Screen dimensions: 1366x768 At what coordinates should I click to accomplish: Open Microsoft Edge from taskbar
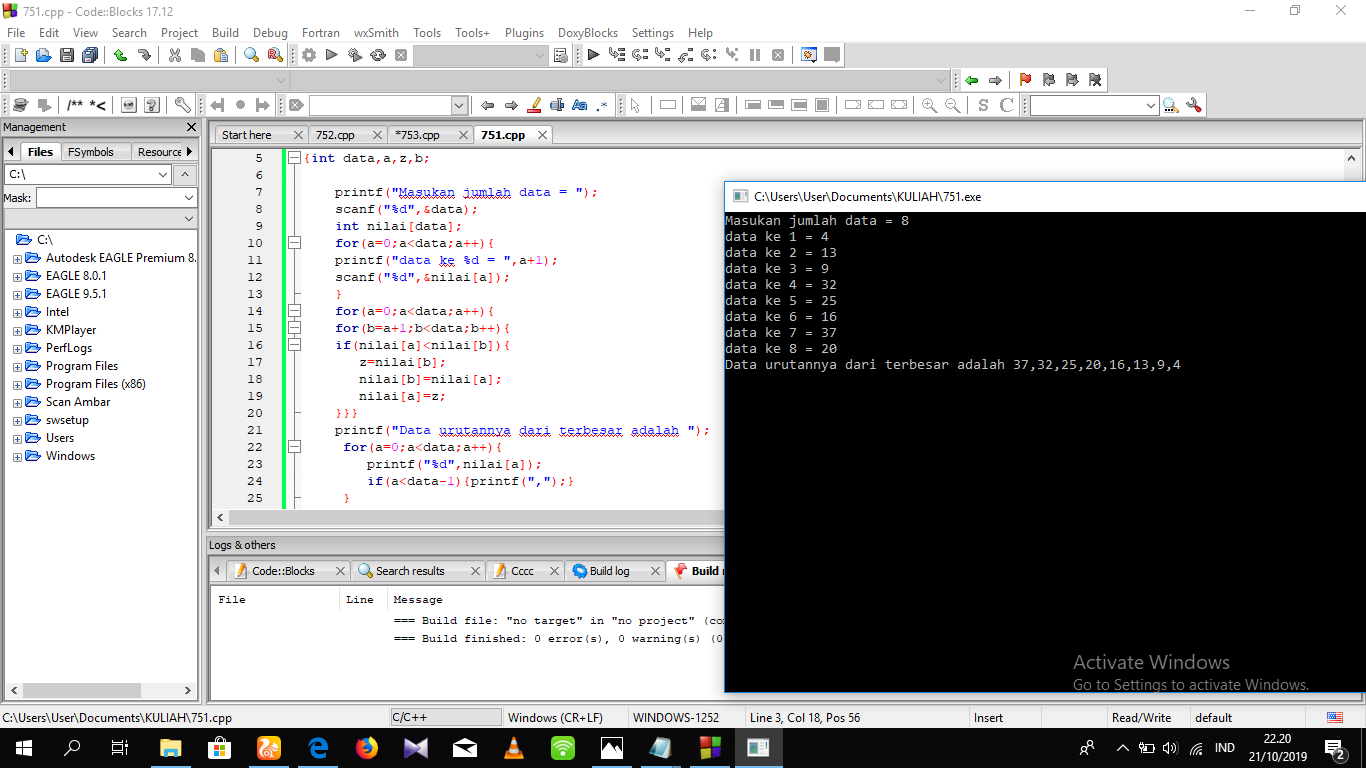click(318, 748)
